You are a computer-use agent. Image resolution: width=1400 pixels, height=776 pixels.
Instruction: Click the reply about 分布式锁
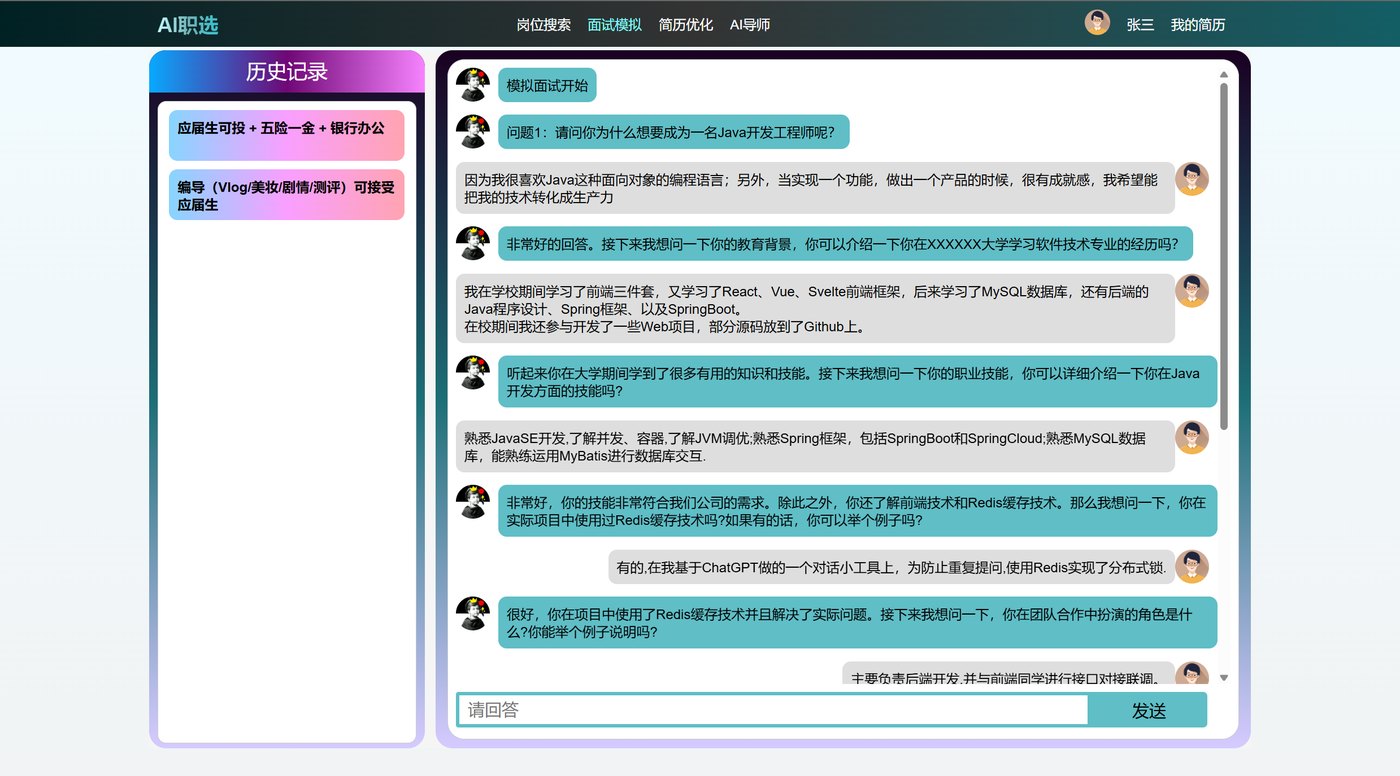[x=891, y=567]
